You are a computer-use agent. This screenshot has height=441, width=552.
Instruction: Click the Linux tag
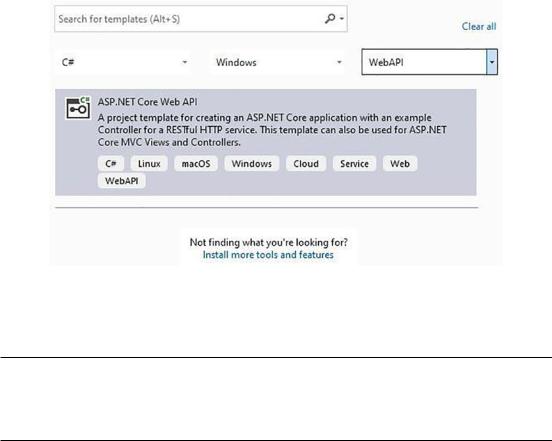point(149,164)
